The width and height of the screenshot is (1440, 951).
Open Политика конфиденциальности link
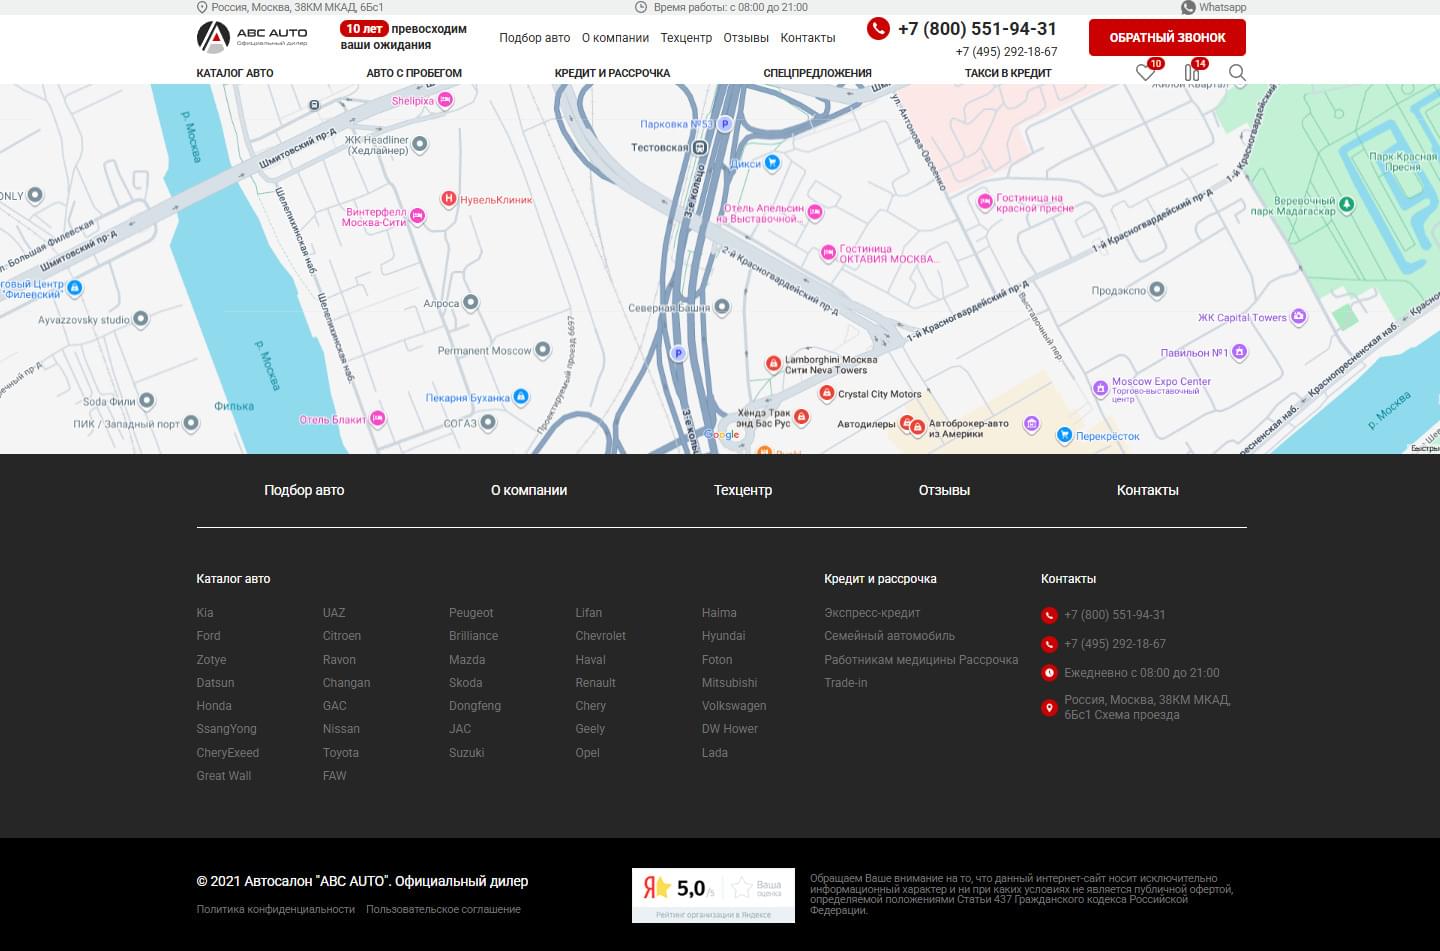275,909
